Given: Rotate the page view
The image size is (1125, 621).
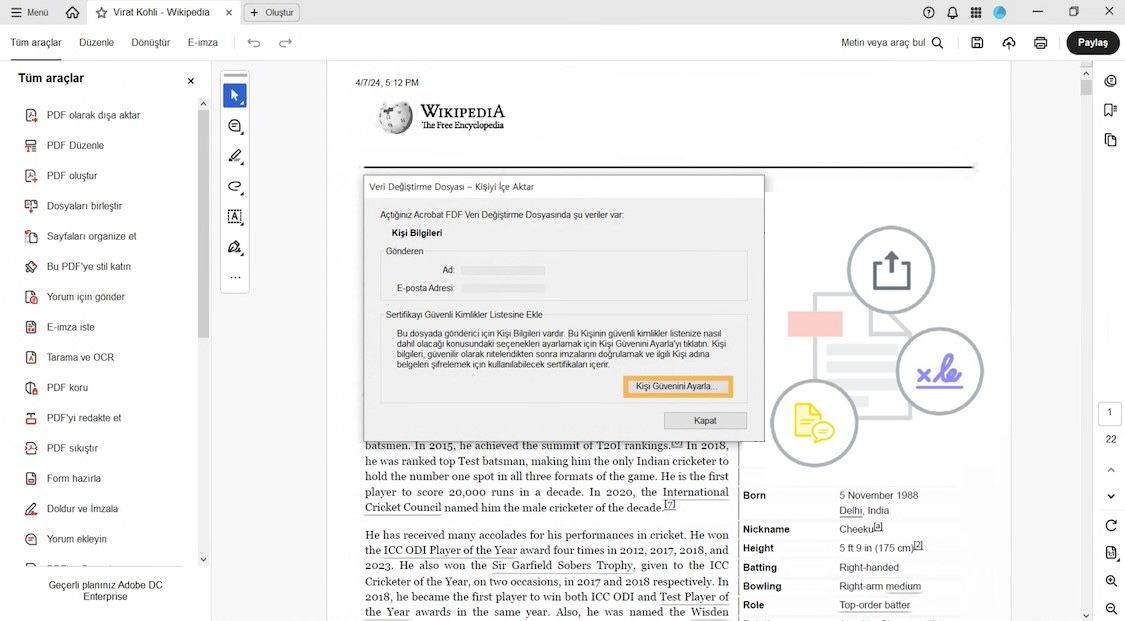Looking at the screenshot, I should click(x=1111, y=526).
